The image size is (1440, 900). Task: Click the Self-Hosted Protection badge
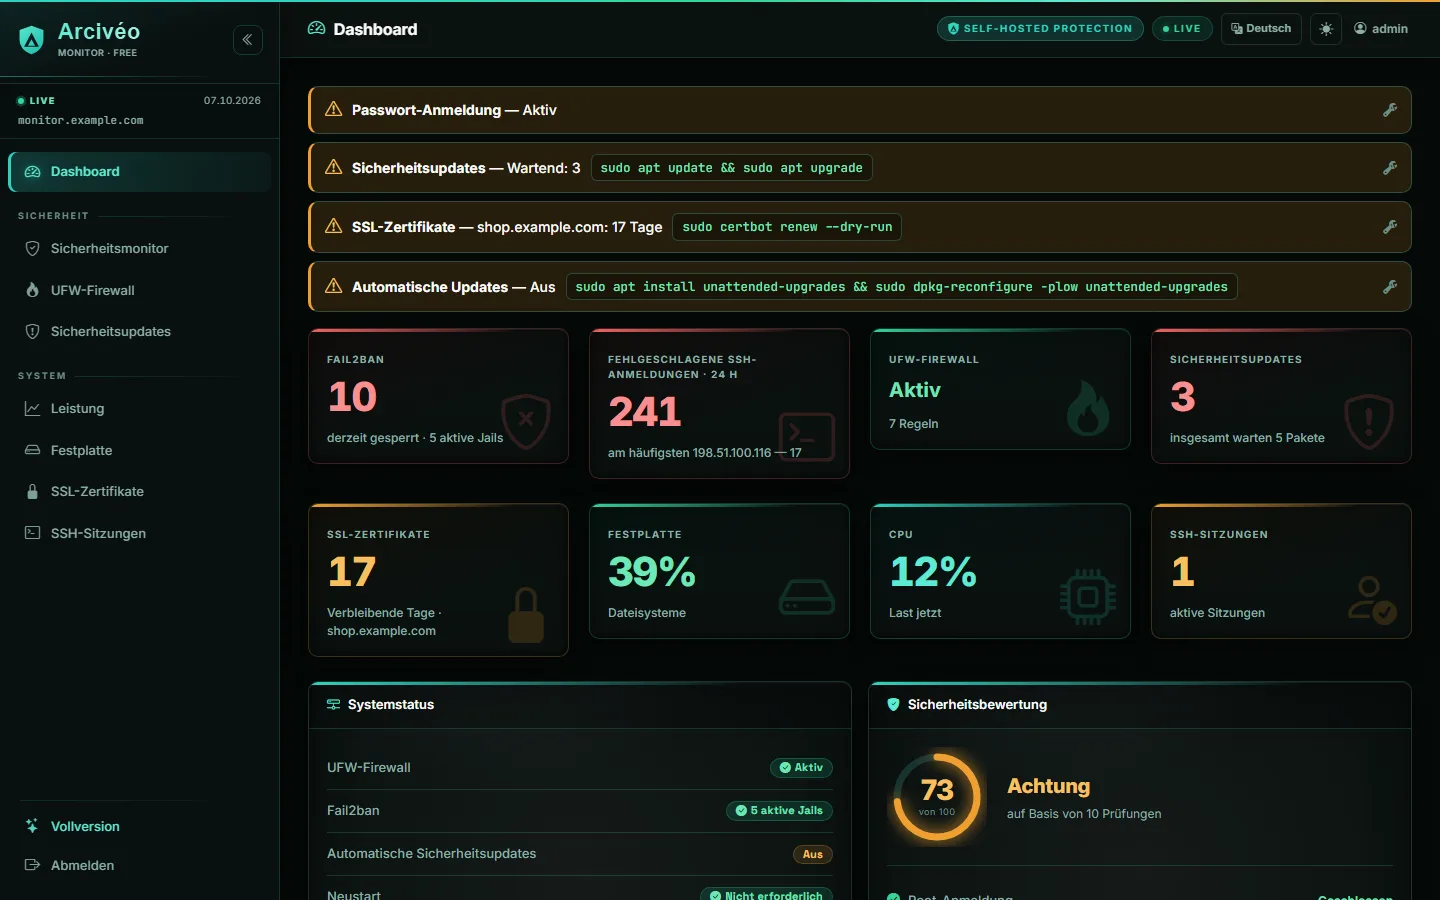point(1040,29)
